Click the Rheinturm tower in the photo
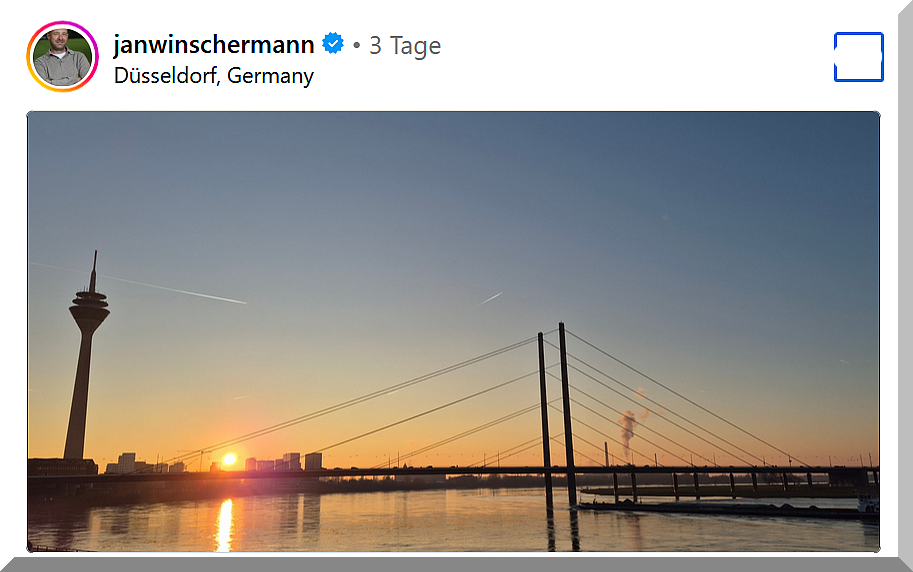This screenshot has width=913, height=572. (x=86, y=355)
